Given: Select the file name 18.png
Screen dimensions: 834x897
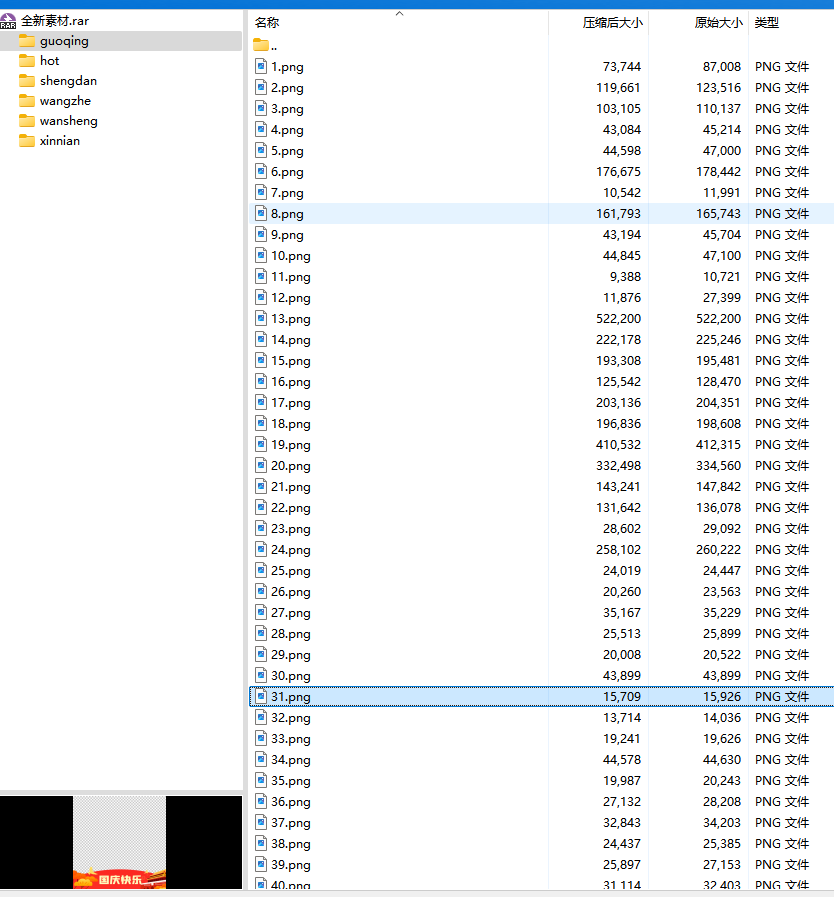Looking at the screenshot, I should click(291, 424).
